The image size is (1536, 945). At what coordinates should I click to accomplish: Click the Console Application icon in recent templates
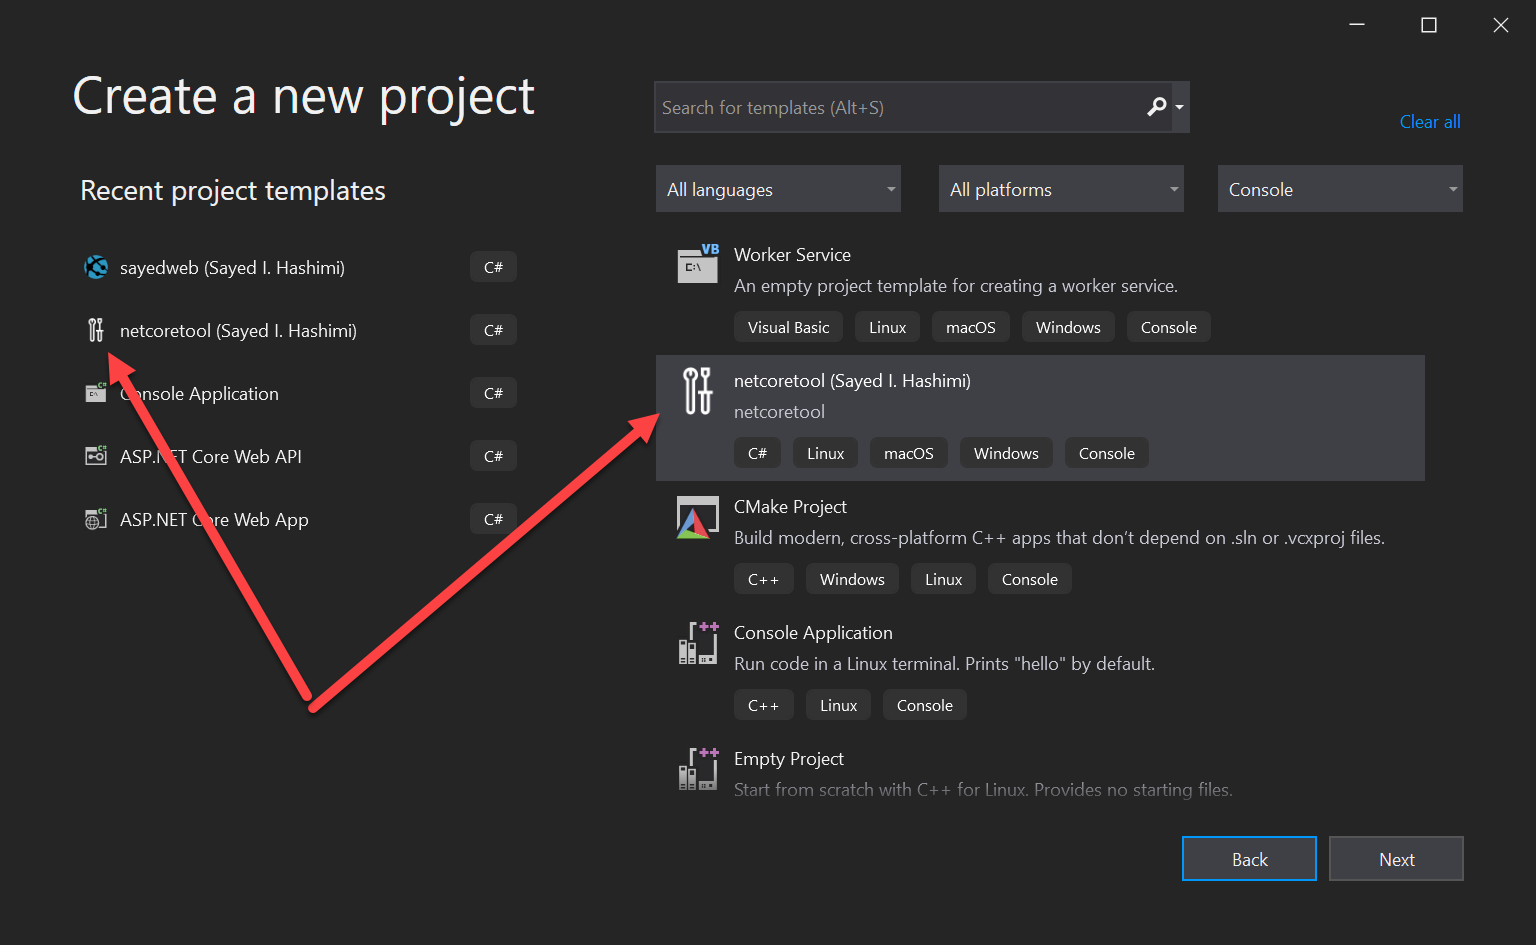tap(96, 393)
